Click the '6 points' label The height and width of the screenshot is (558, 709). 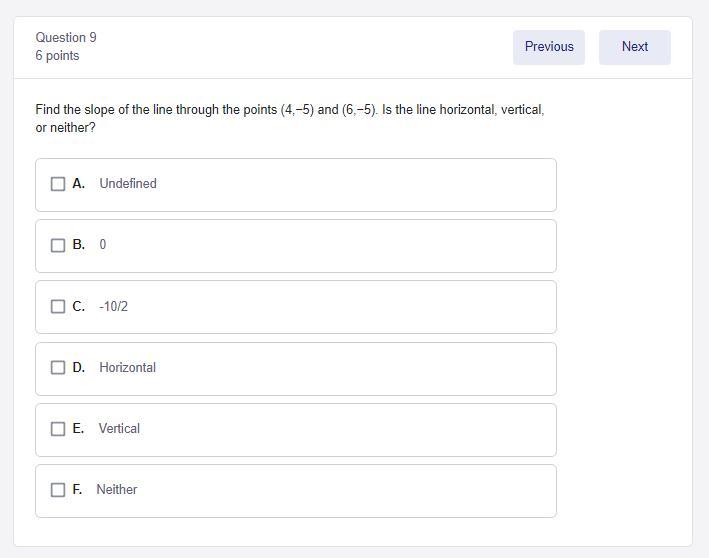click(57, 56)
